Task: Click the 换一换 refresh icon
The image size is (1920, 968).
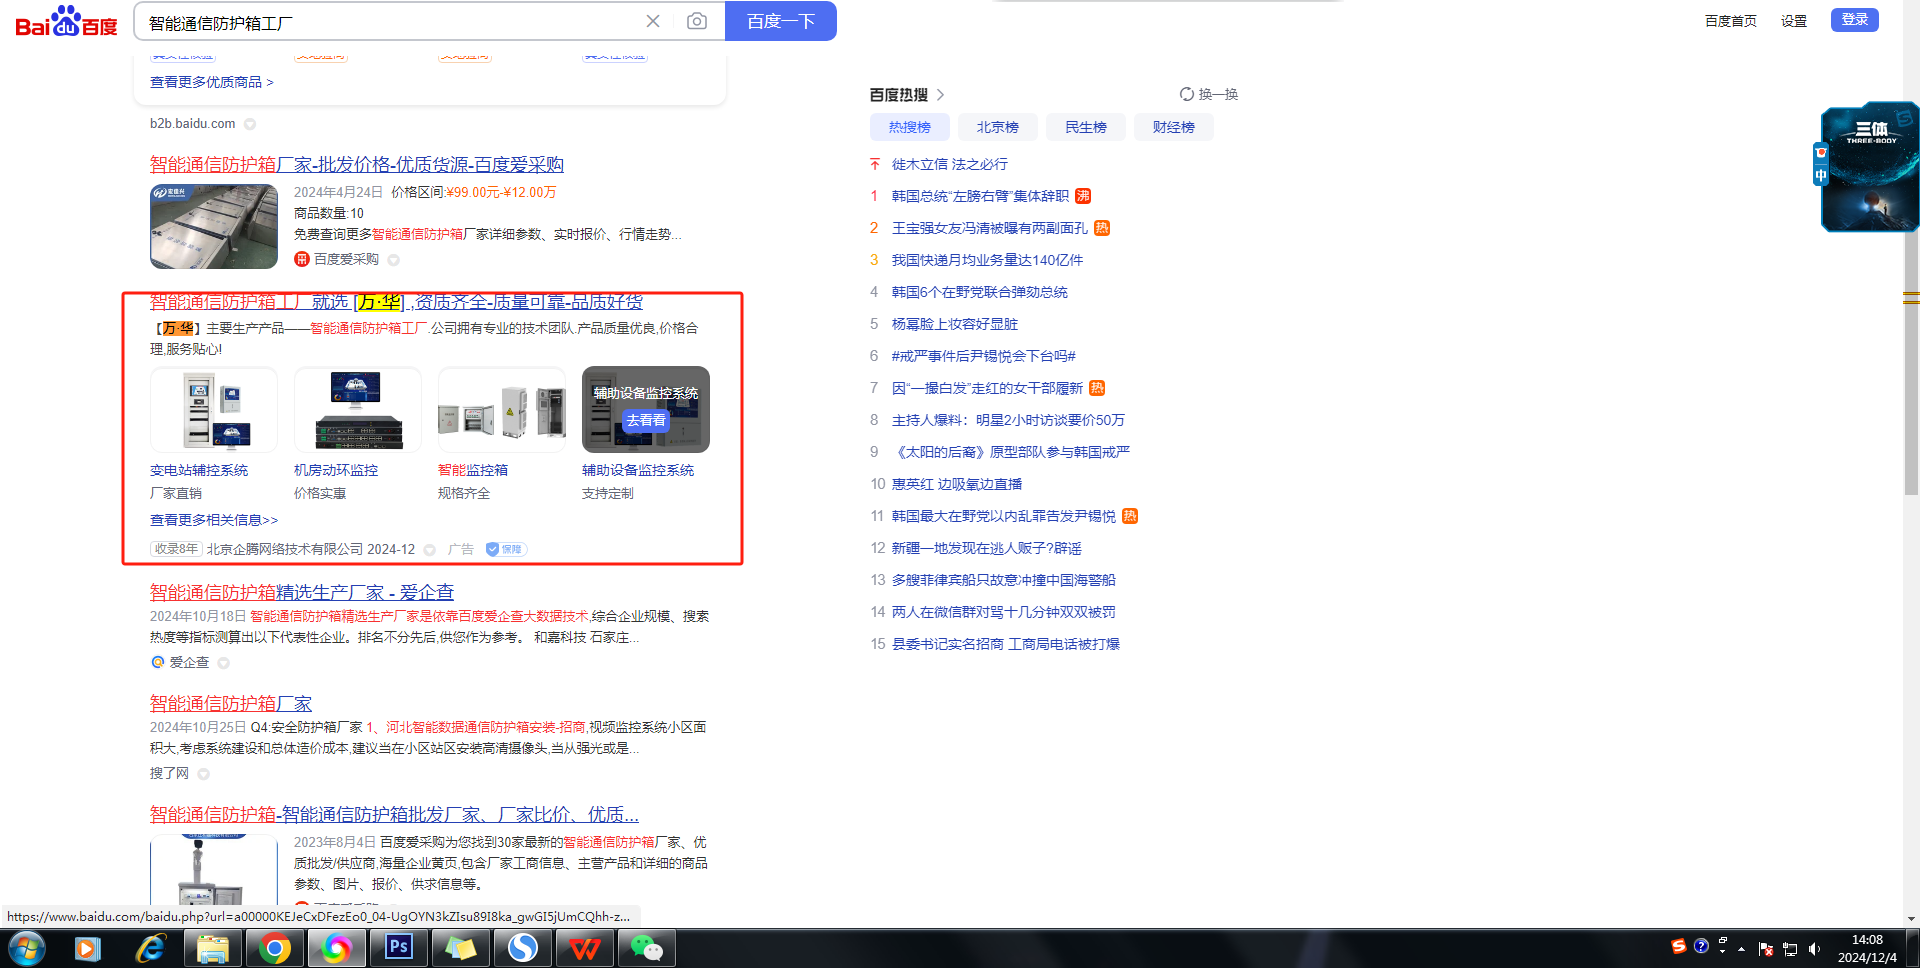Action: 1187,94
